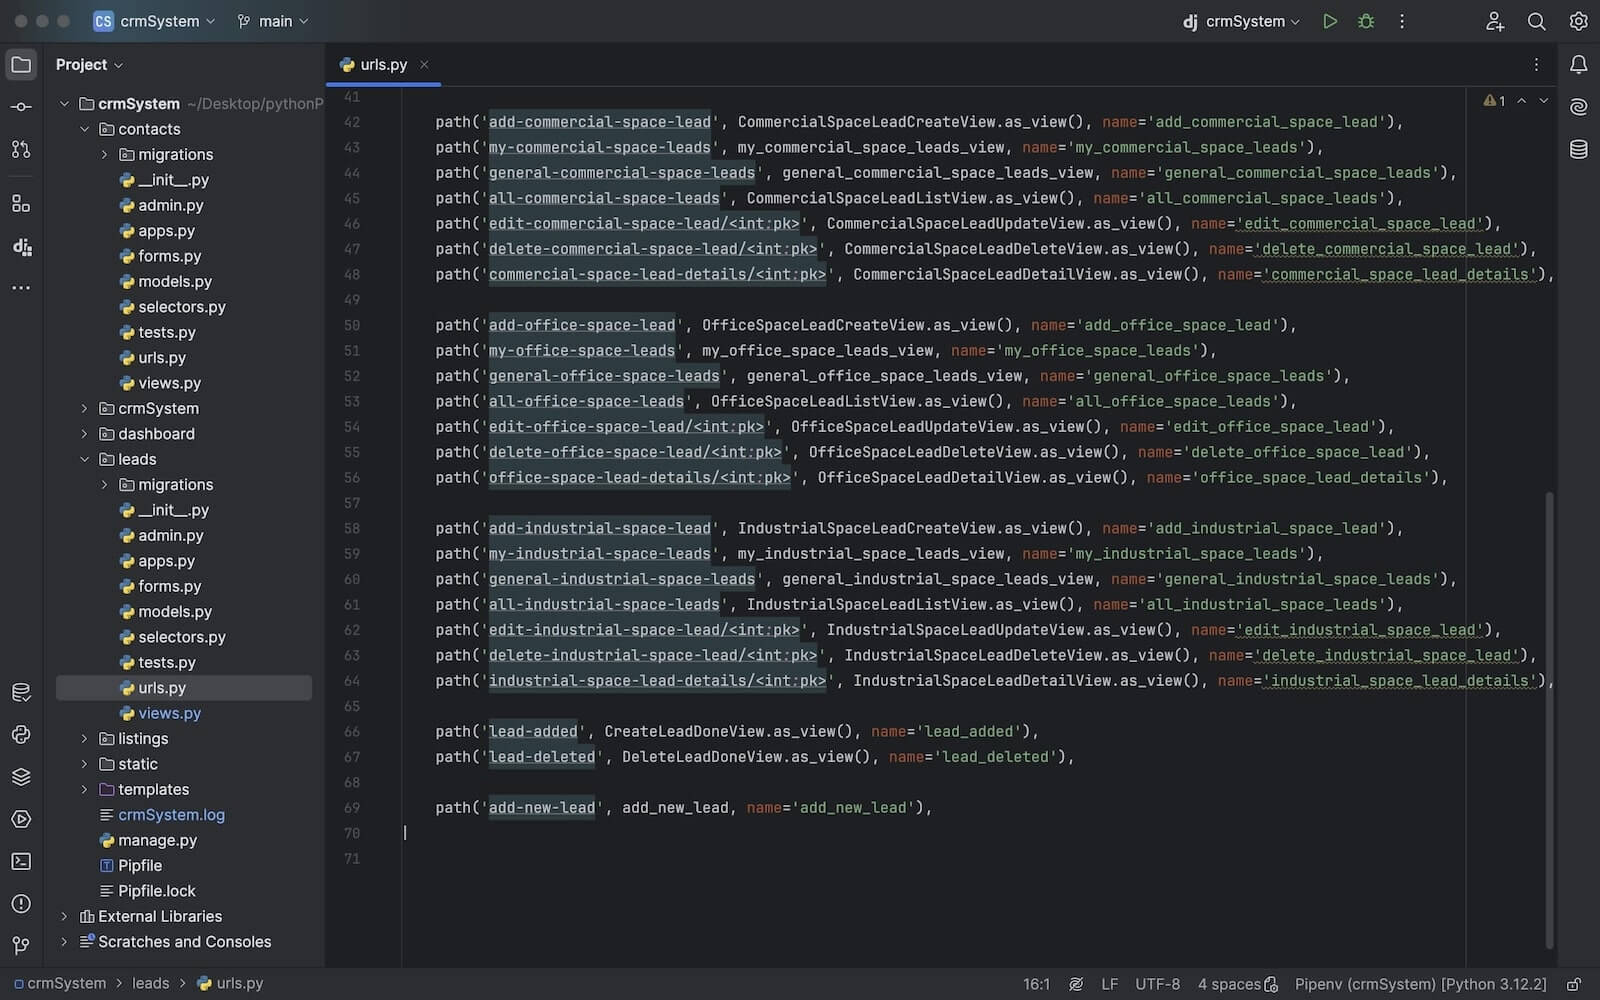1600x1000 pixels.
Task: Open the Pull Requests tool window
Action: click(x=21, y=150)
